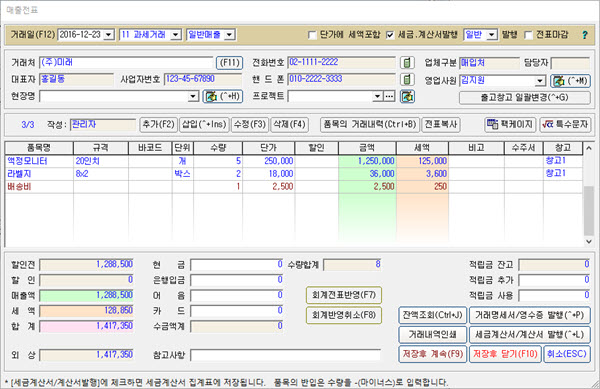The height and width of the screenshot is (389, 600).
Task: Select the 품목명 column header
Action: pyautogui.click(x=39, y=148)
